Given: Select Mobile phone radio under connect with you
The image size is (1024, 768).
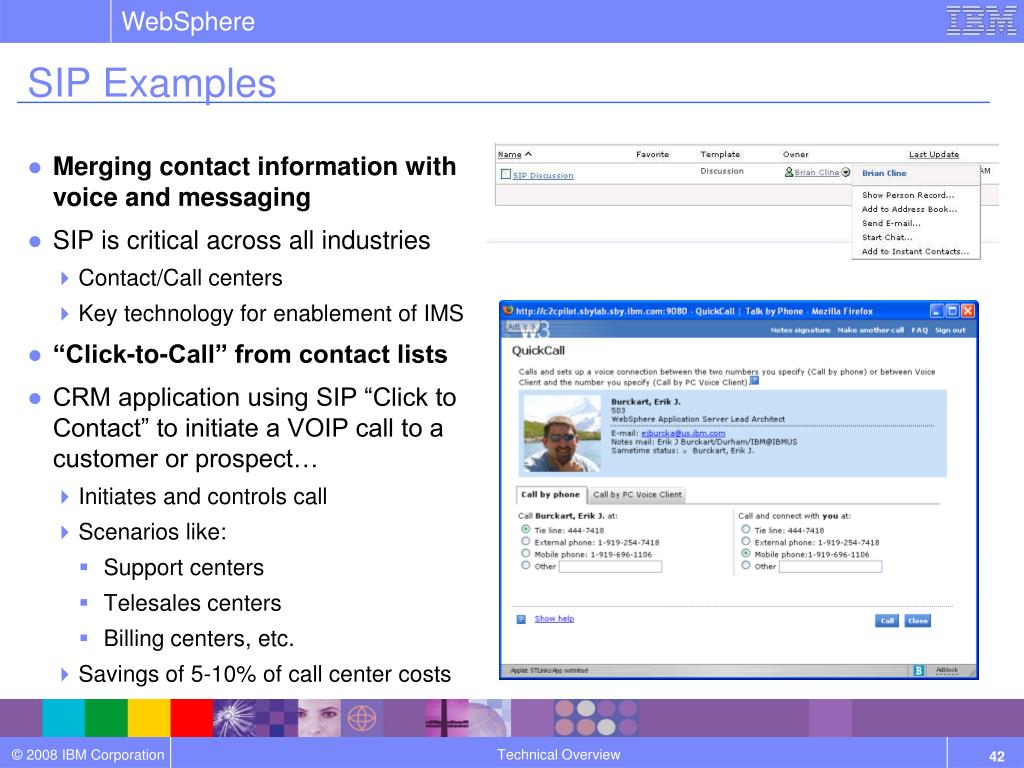Looking at the screenshot, I should (746, 554).
